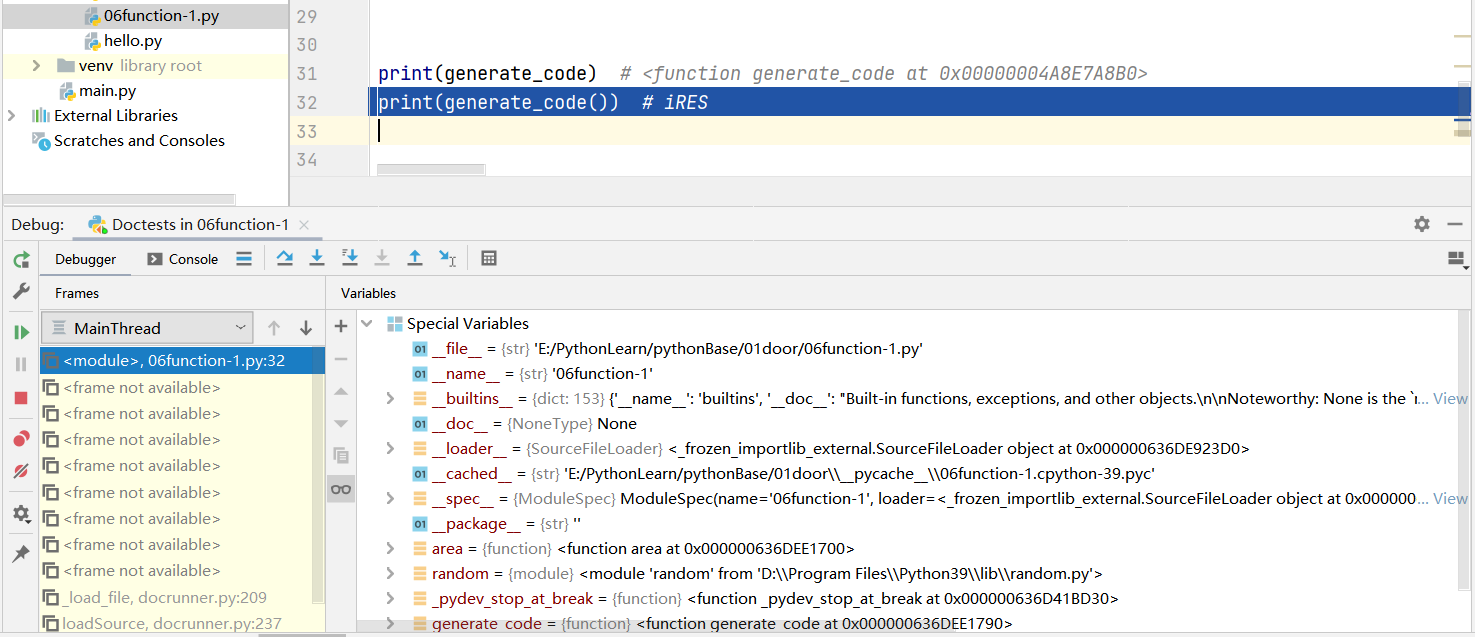
Task: Select the __package__ variable row
Action: point(497,524)
